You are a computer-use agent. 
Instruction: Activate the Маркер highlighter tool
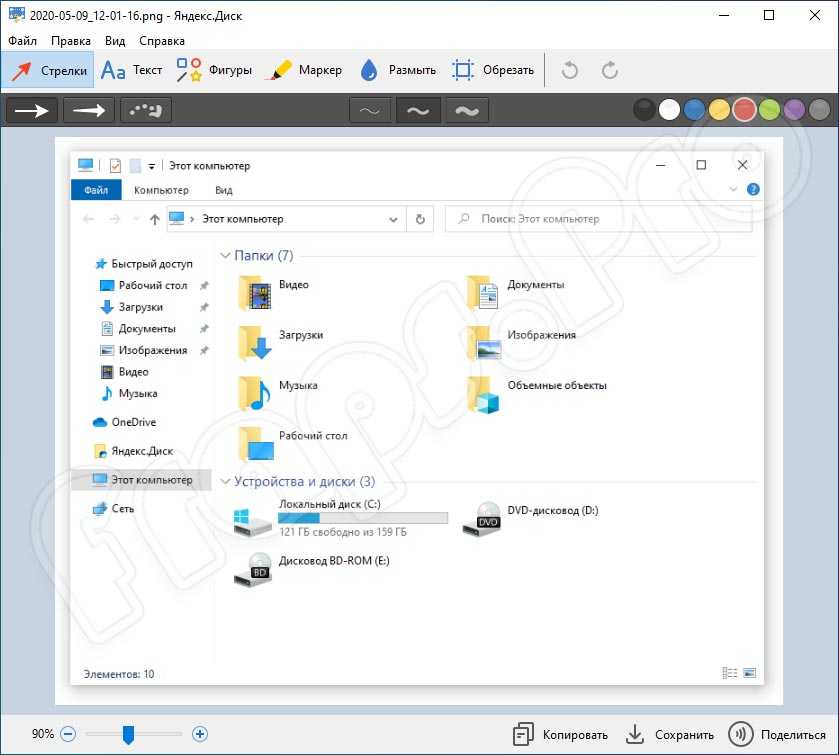click(x=306, y=70)
